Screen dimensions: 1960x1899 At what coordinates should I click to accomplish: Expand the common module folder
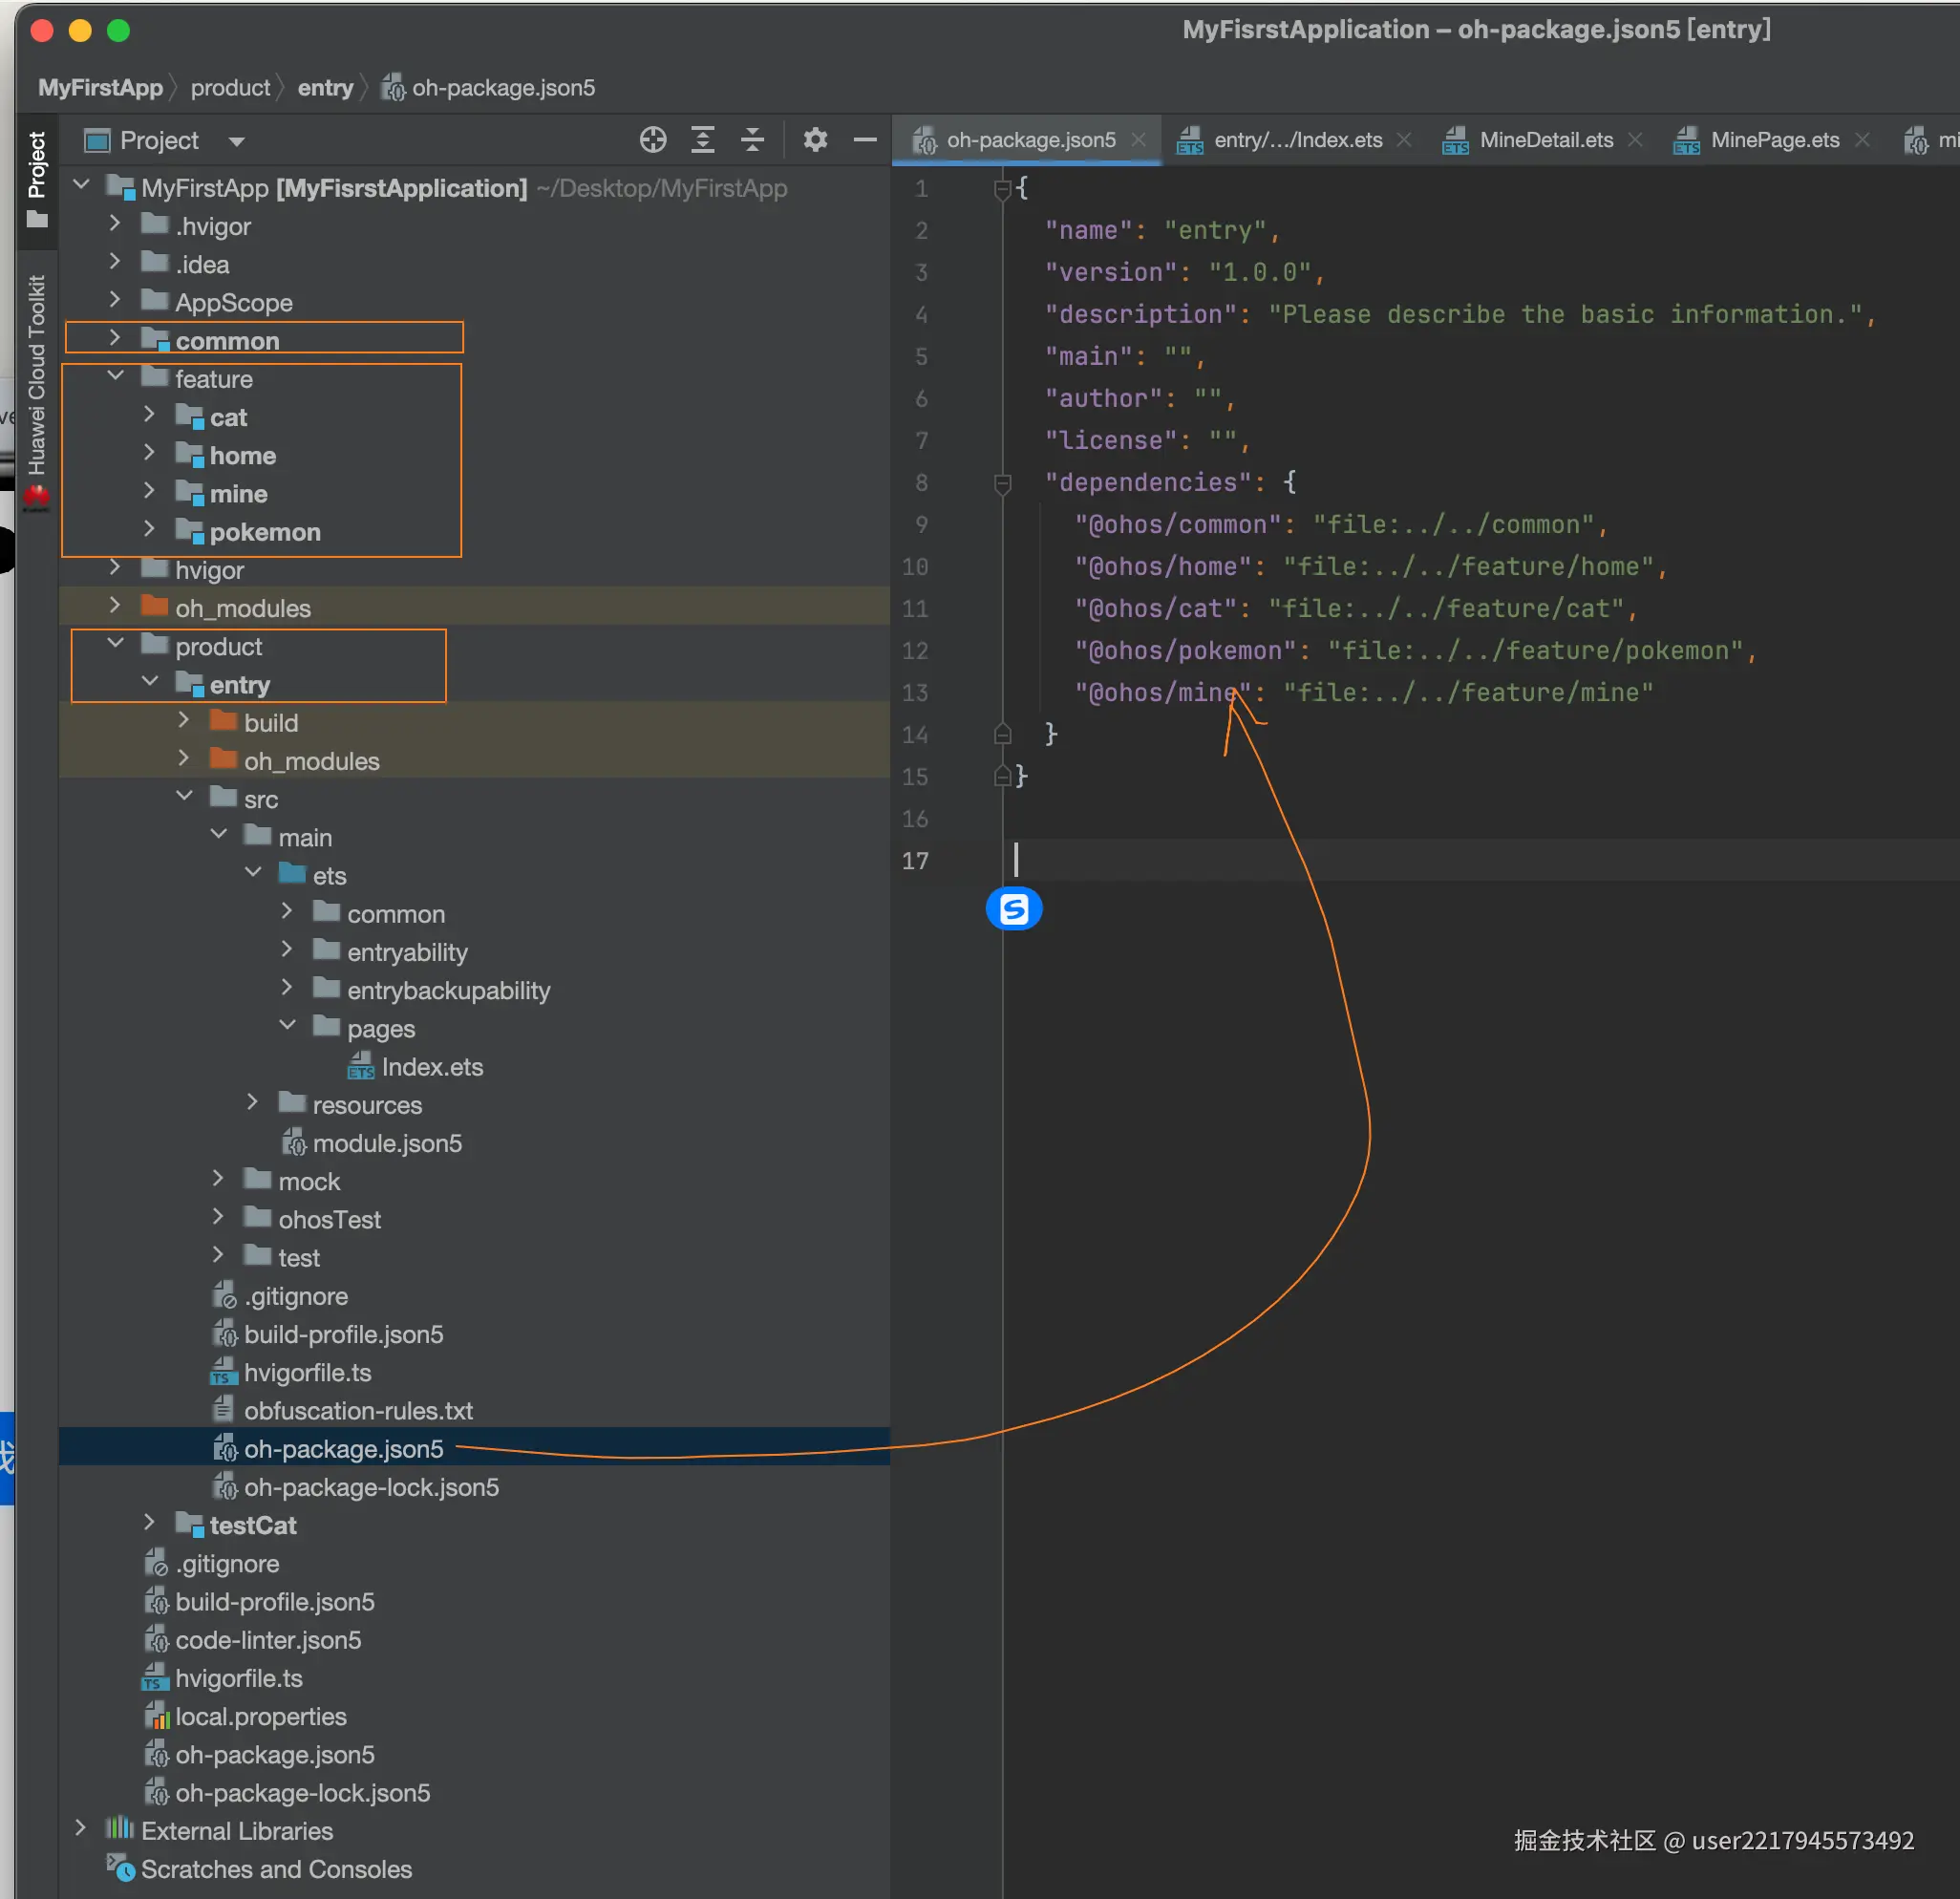pos(115,339)
